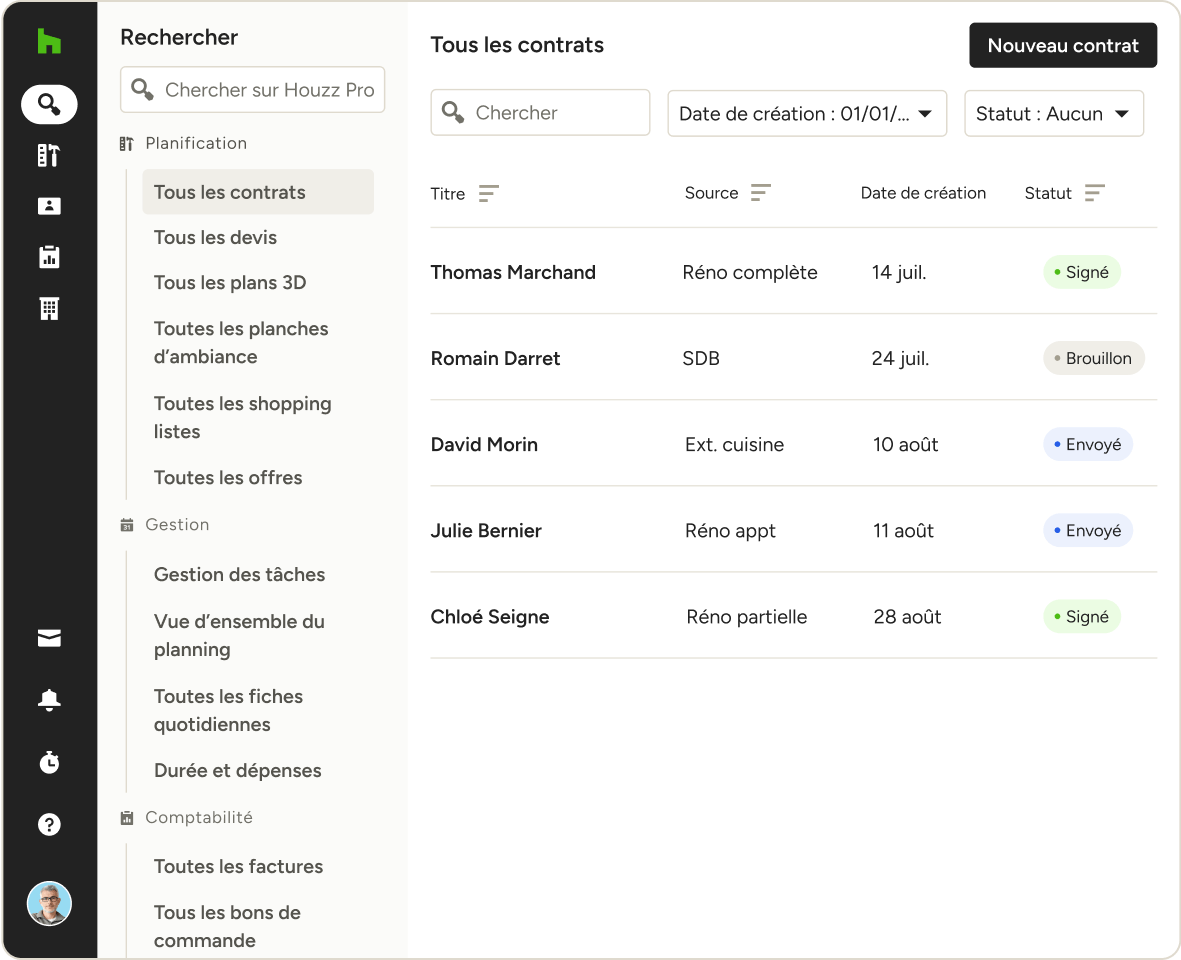This screenshot has height=960, width=1181.
Task: Sort by Titre column icon
Action: 488,193
